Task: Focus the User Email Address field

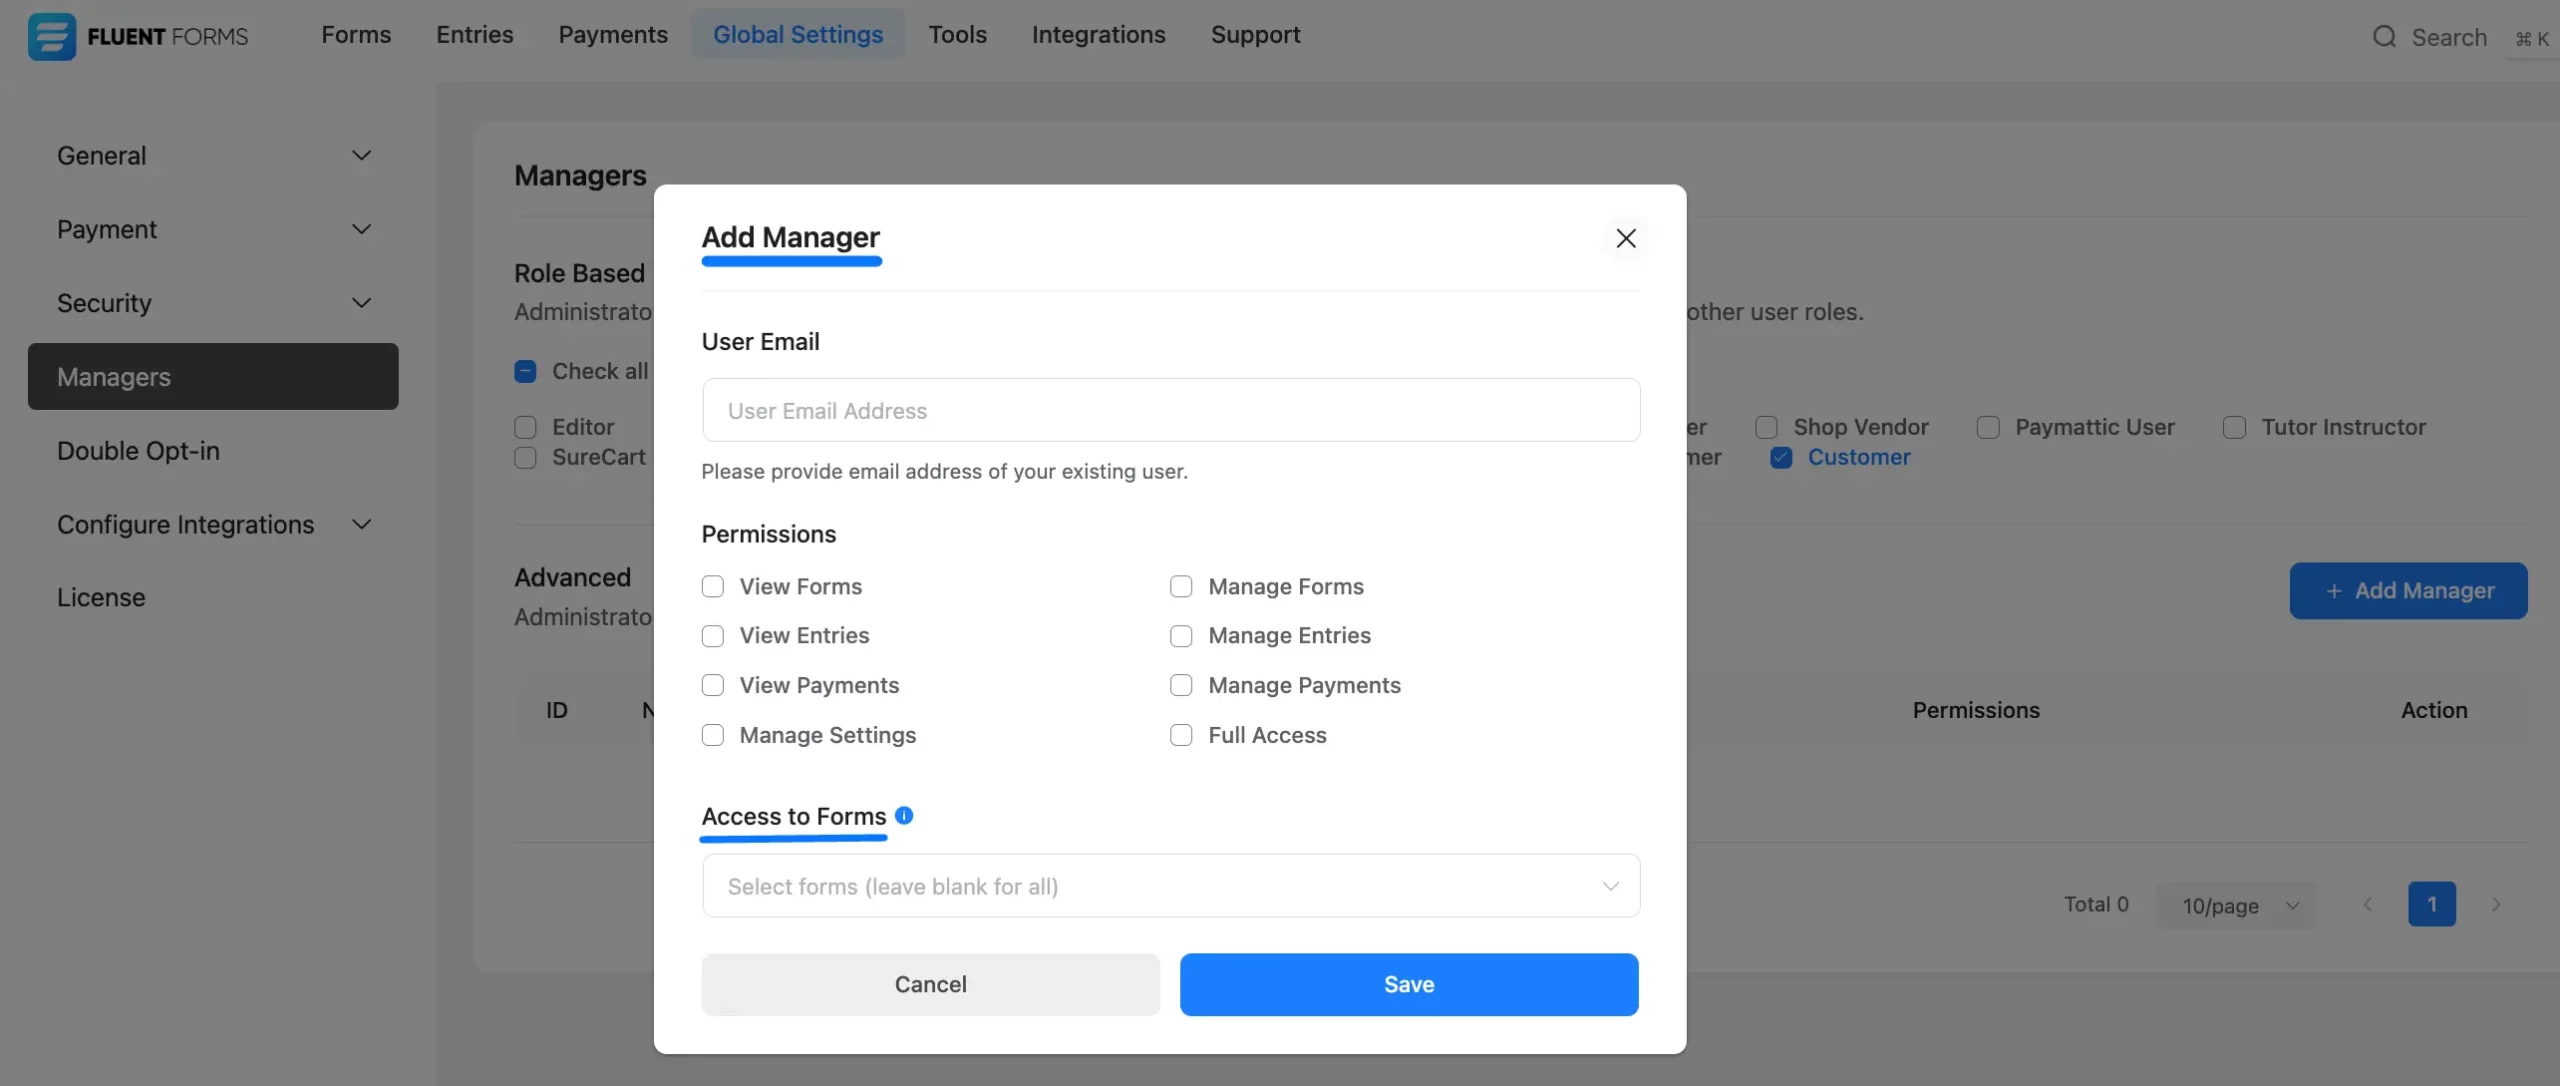Action: (x=1170, y=410)
